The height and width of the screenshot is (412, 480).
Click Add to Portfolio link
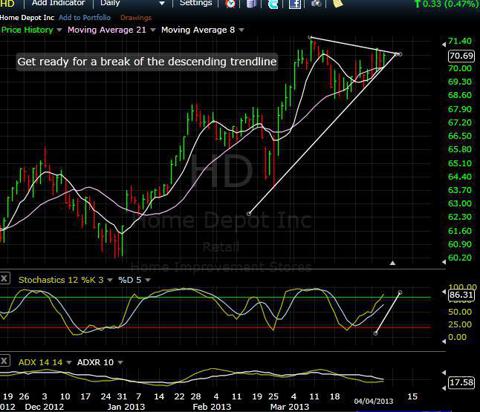point(84,18)
